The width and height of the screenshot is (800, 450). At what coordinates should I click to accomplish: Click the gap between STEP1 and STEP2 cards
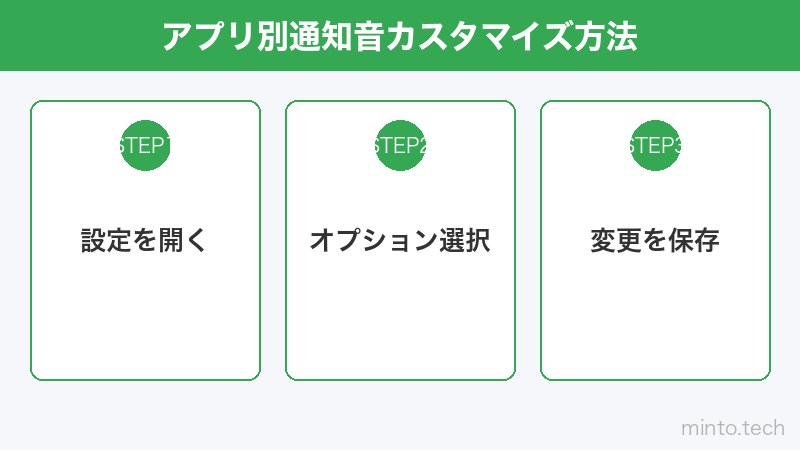pyautogui.click(x=273, y=240)
